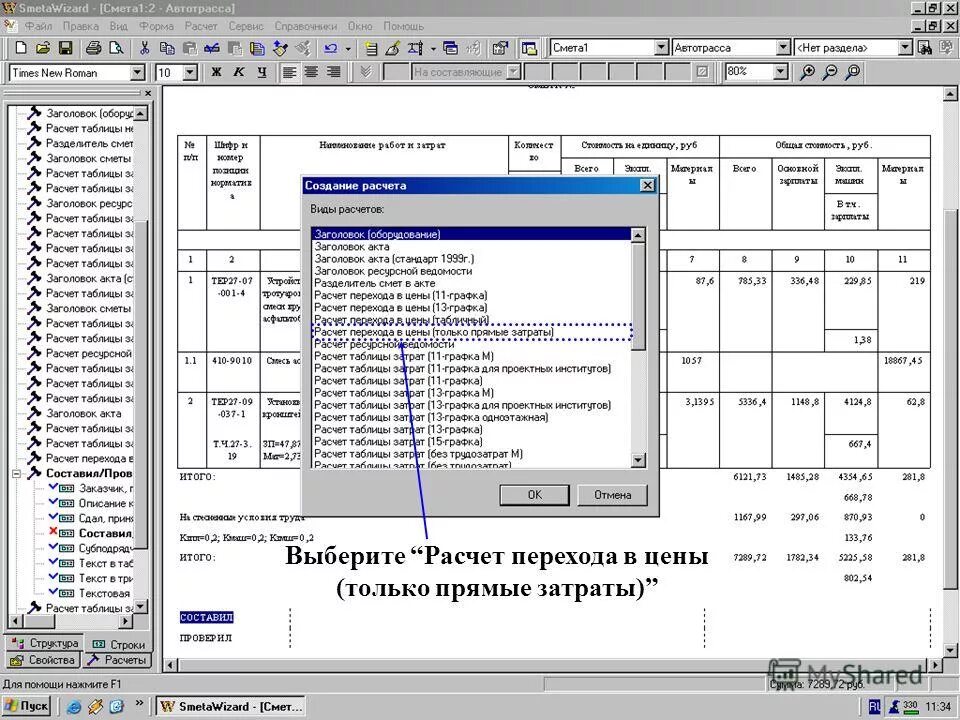
Task: Click the zoom in magnifier plus icon
Action: pos(808,72)
